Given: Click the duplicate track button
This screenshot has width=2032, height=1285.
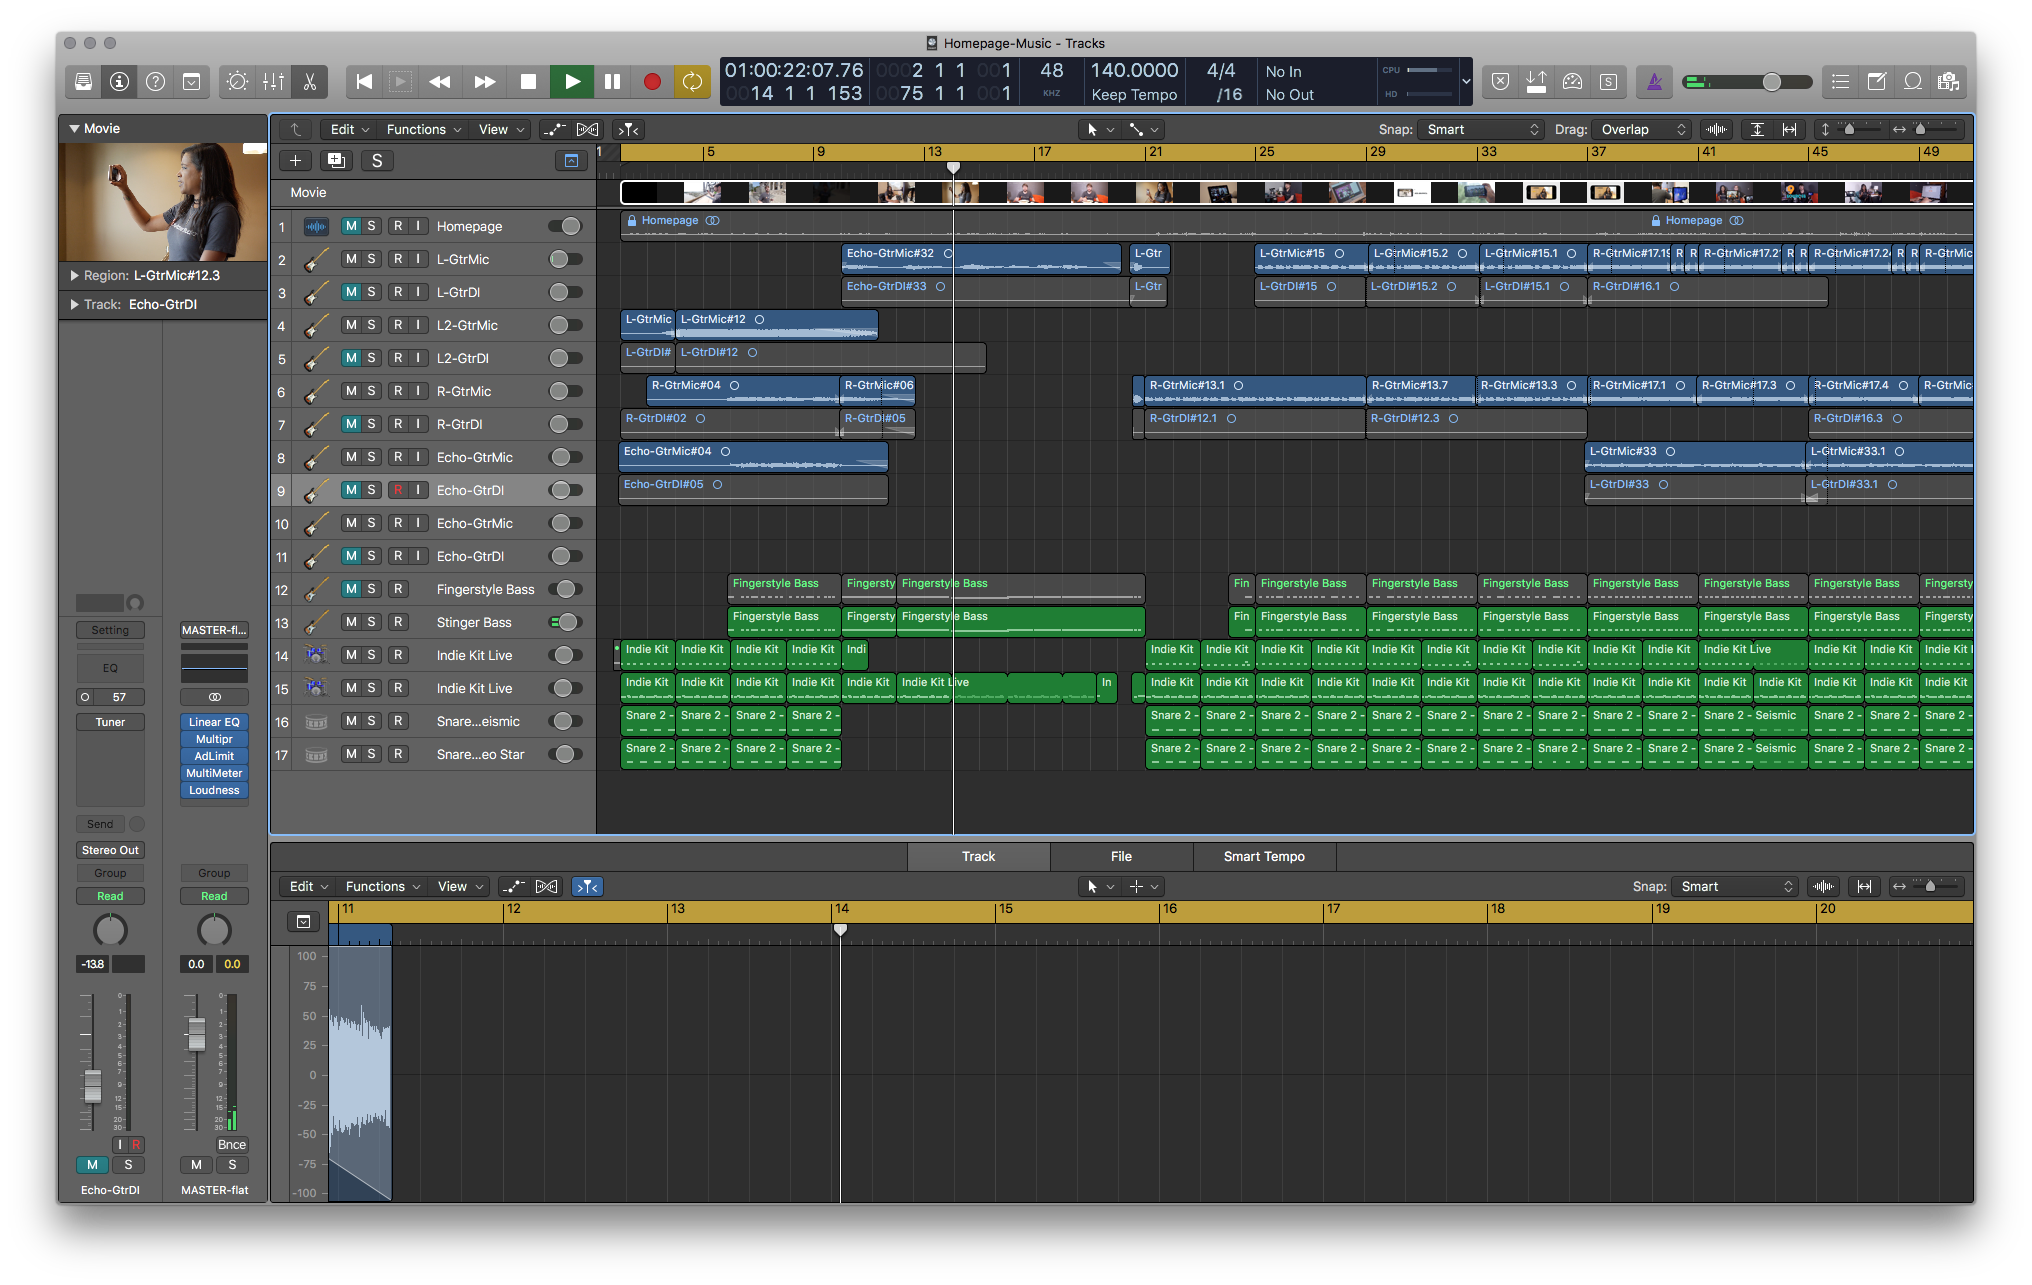Looking at the screenshot, I should tap(336, 161).
